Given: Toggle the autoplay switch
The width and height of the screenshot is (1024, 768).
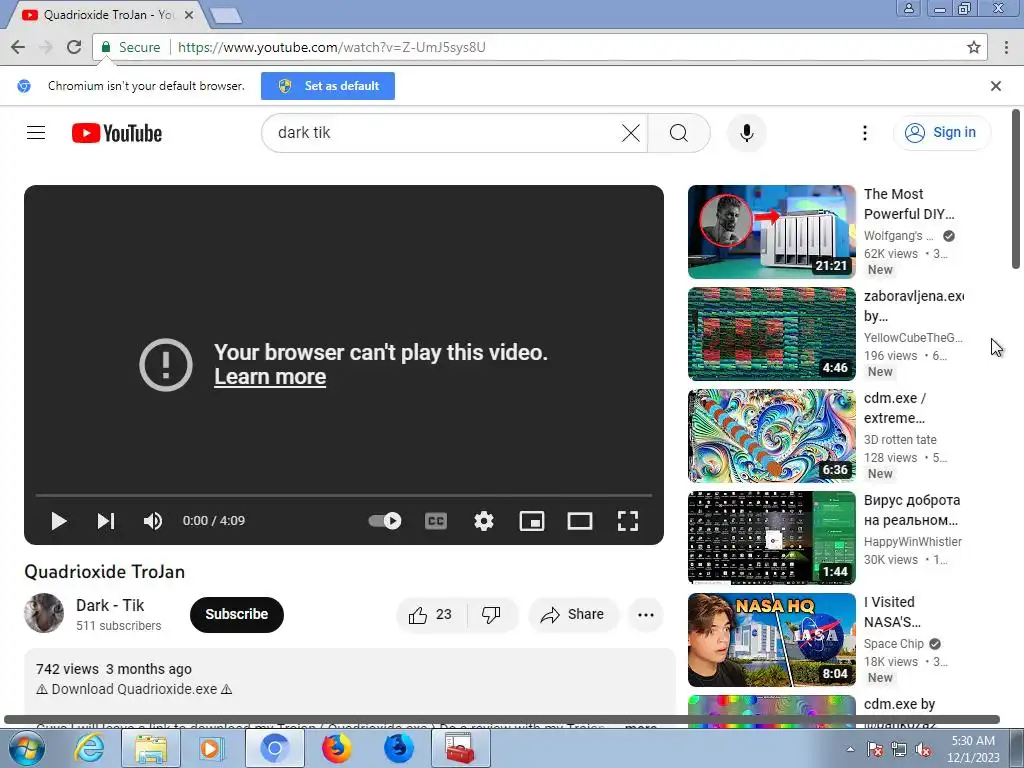Looking at the screenshot, I should 385,520.
